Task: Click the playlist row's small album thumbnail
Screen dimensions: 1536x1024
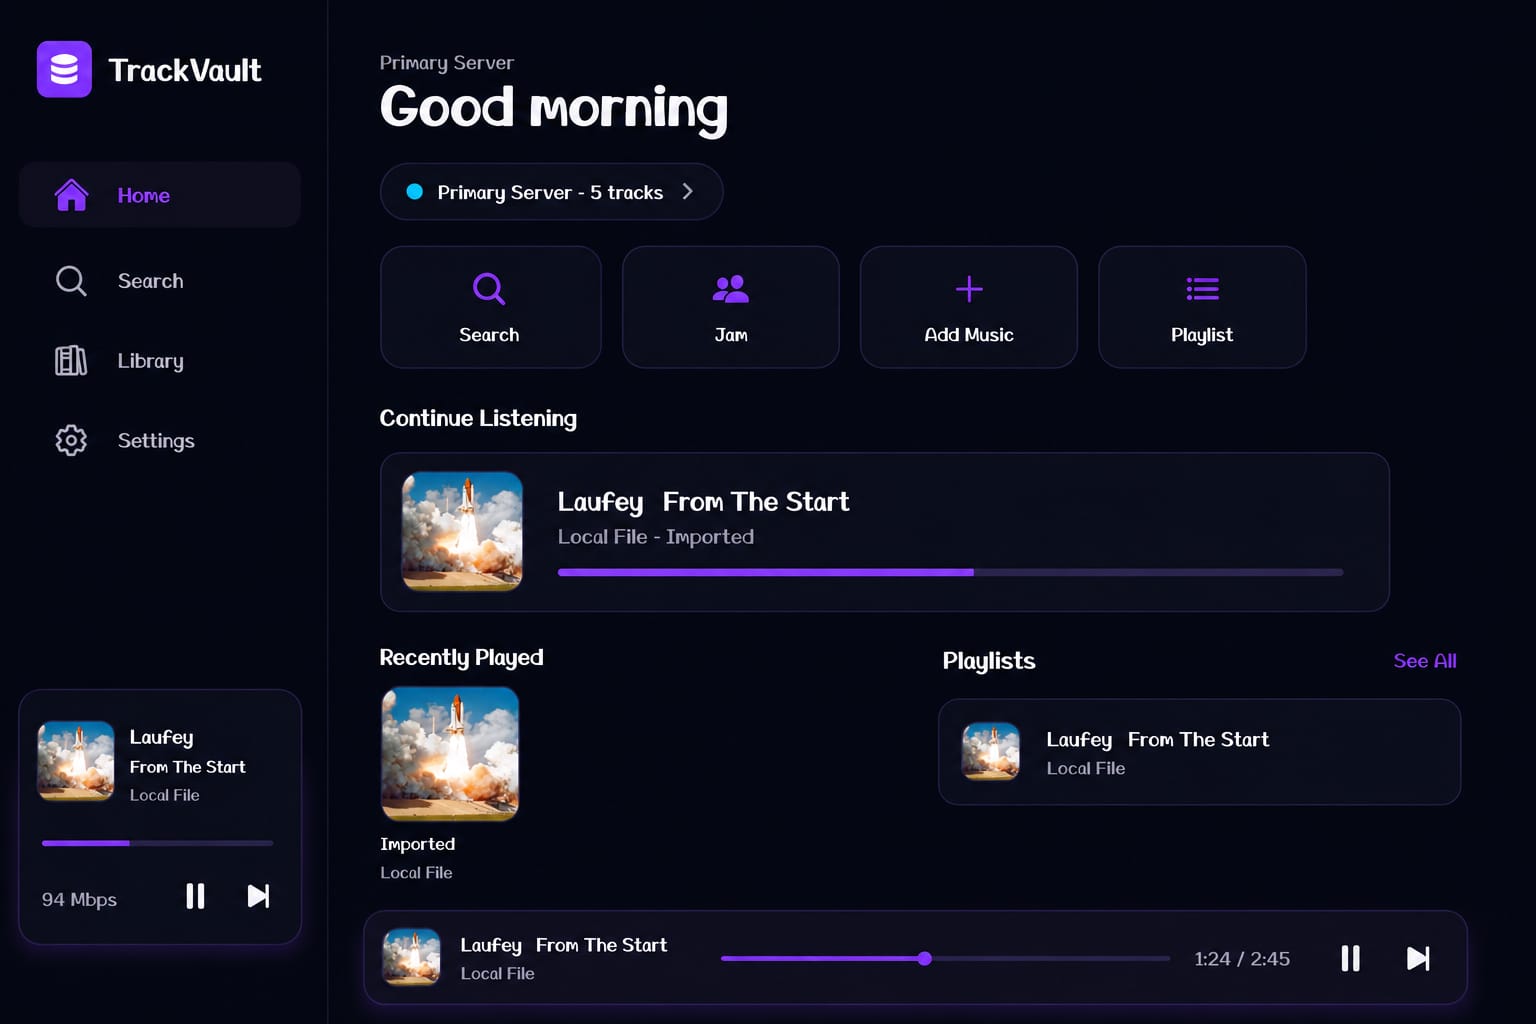Action: pos(990,751)
